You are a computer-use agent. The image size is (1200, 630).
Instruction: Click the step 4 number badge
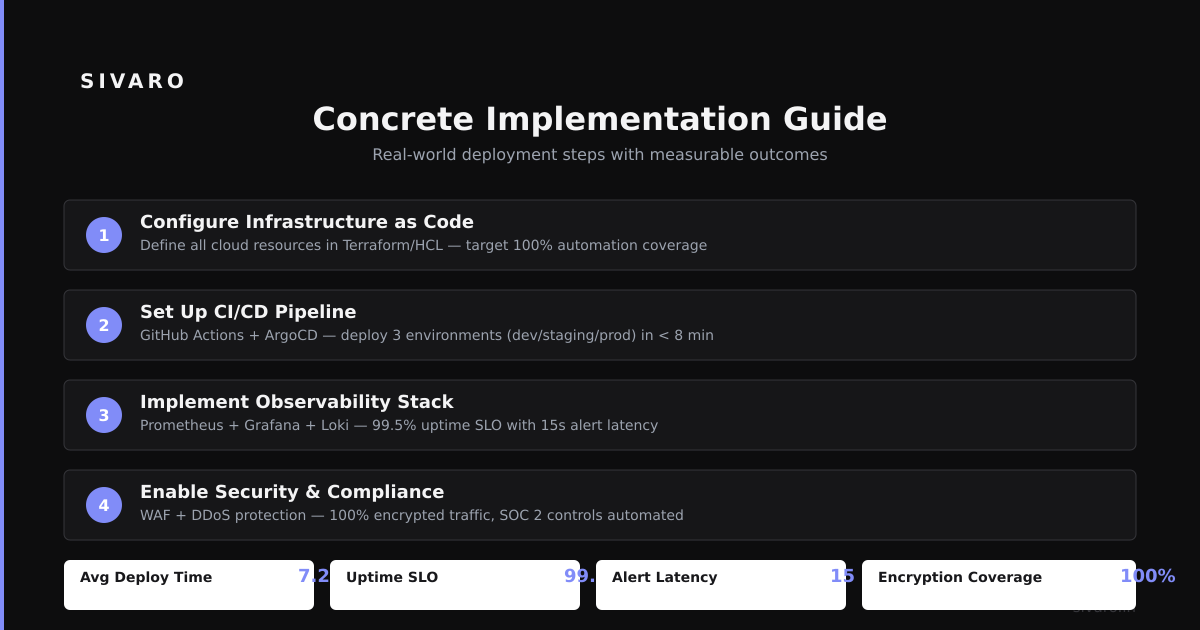pyautogui.click(x=104, y=505)
